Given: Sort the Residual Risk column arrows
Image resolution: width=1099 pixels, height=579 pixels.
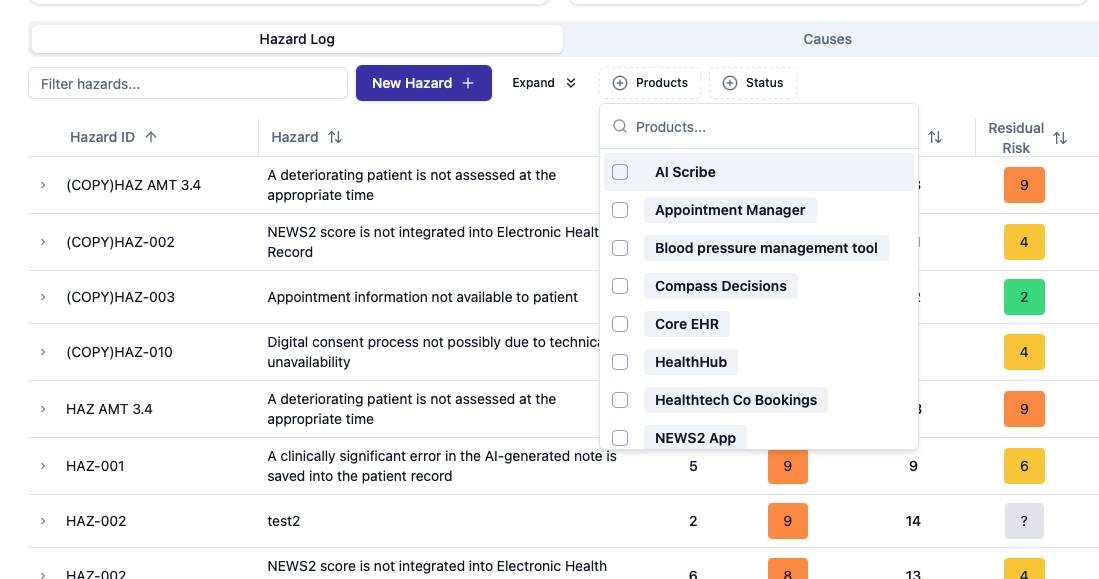Looking at the screenshot, I should click(x=1060, y=138).
